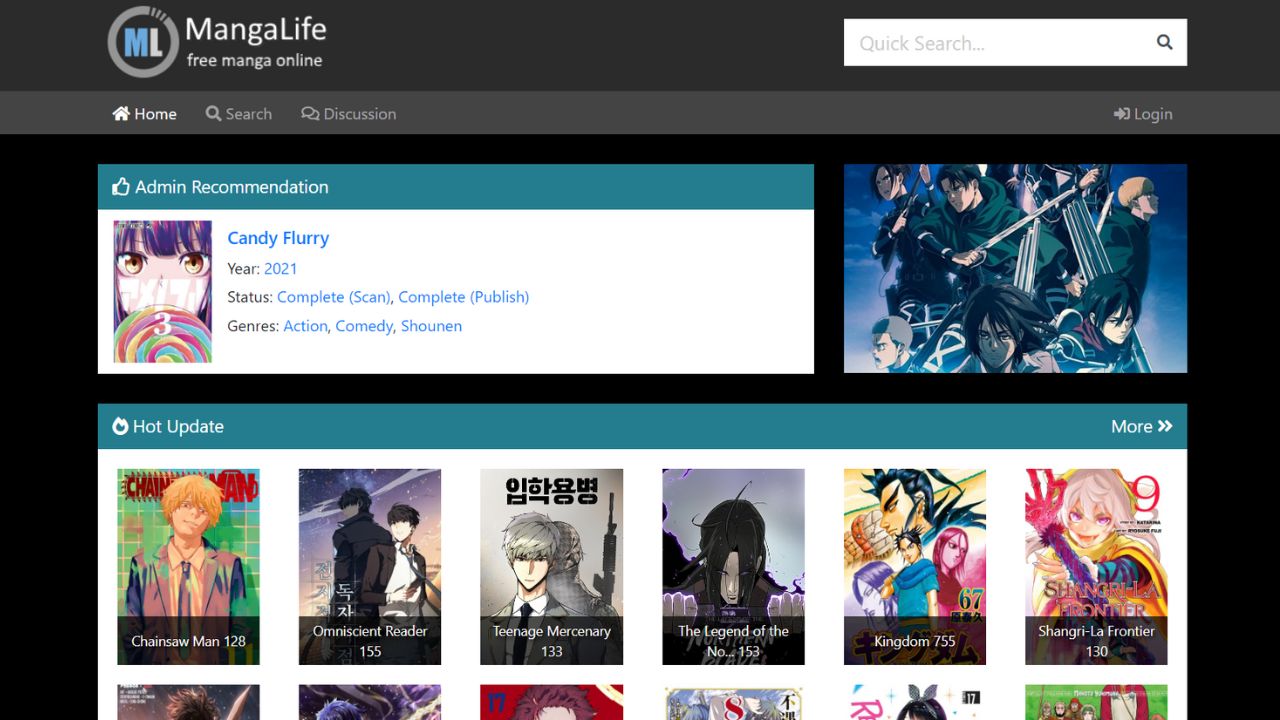Image resolution: width=1280 pixels, height=720 pixels.
Task: Click the magnifying glass search icon
Action: point(1164,42)
